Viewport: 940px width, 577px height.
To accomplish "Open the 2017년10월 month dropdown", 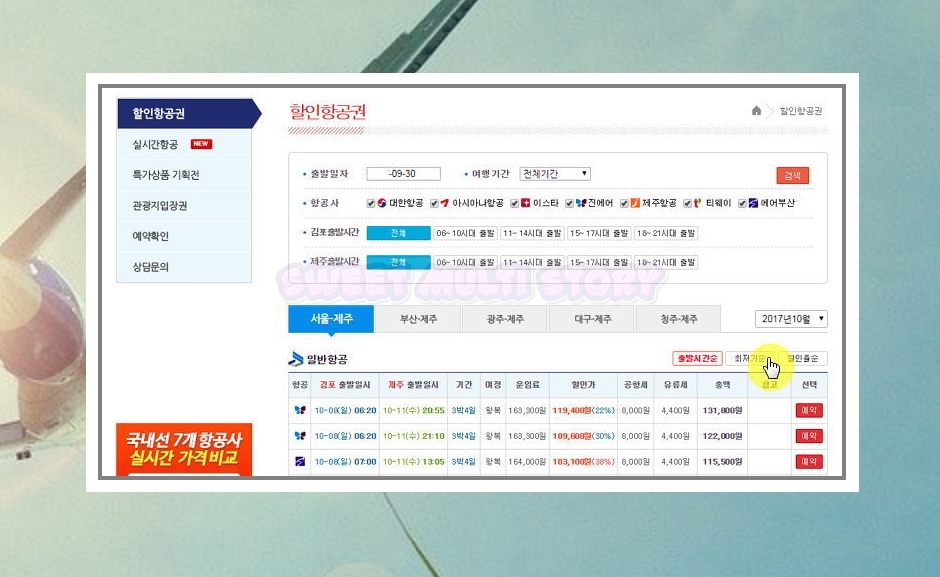I will click(791, 319).
